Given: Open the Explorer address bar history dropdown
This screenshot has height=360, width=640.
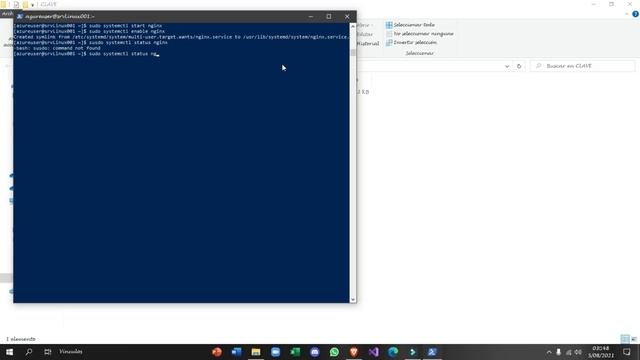Looking at the screenshot, I should (x=507, y=66).
